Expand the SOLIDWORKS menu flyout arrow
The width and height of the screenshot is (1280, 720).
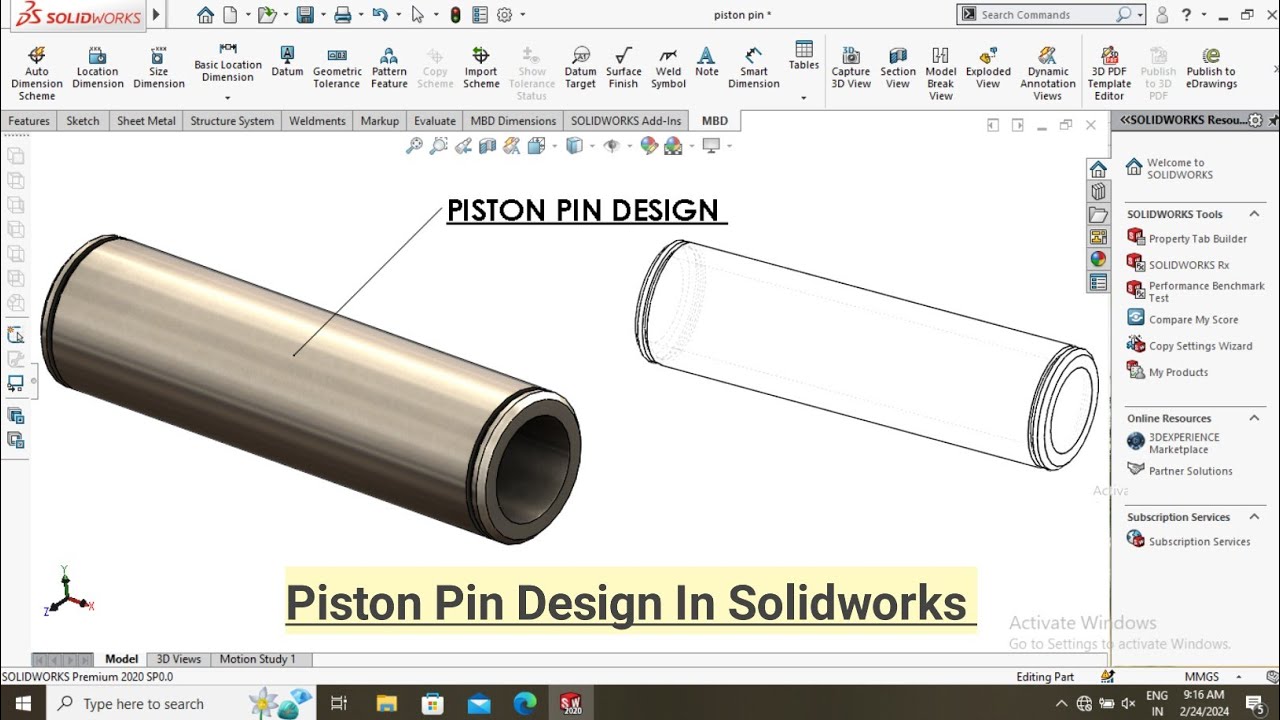point(156,15)
